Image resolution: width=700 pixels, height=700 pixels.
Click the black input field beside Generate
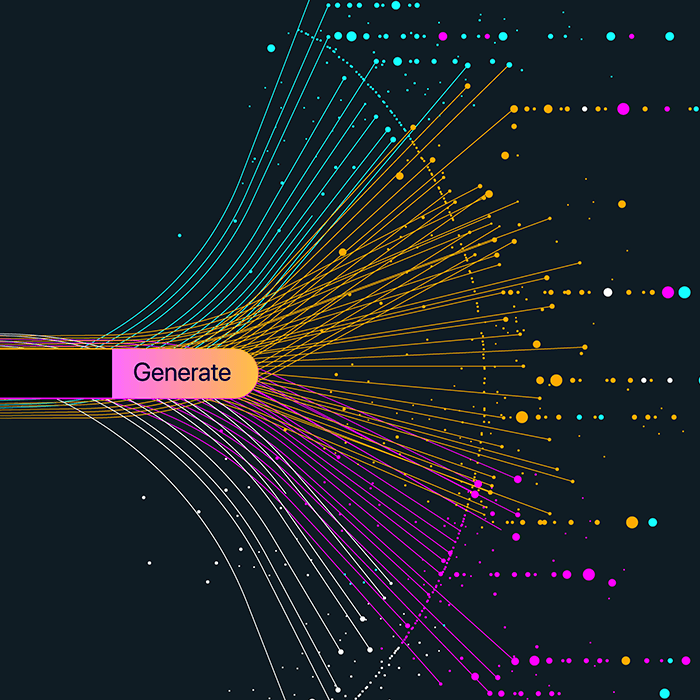click(55, 373)
